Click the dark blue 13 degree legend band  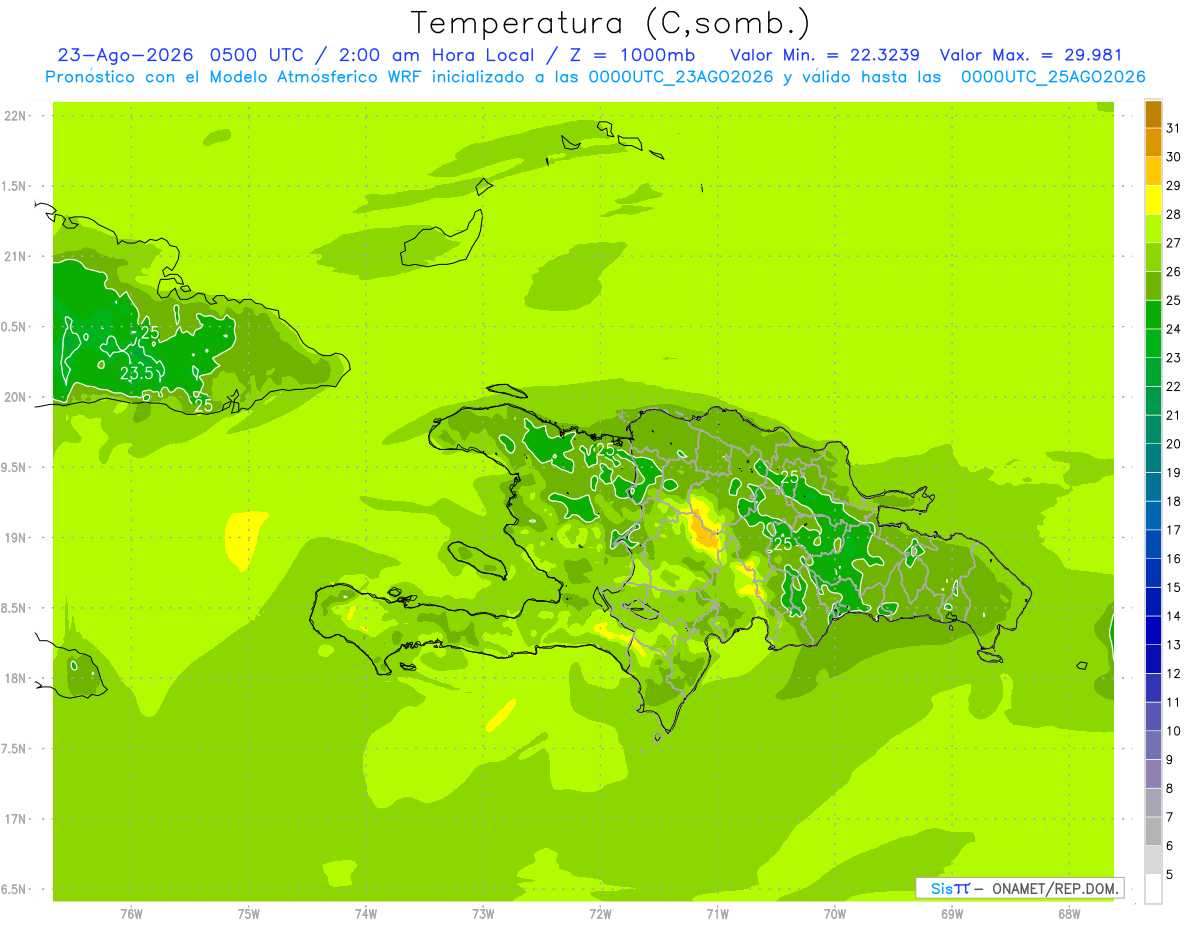click(x=1153, y=631)
